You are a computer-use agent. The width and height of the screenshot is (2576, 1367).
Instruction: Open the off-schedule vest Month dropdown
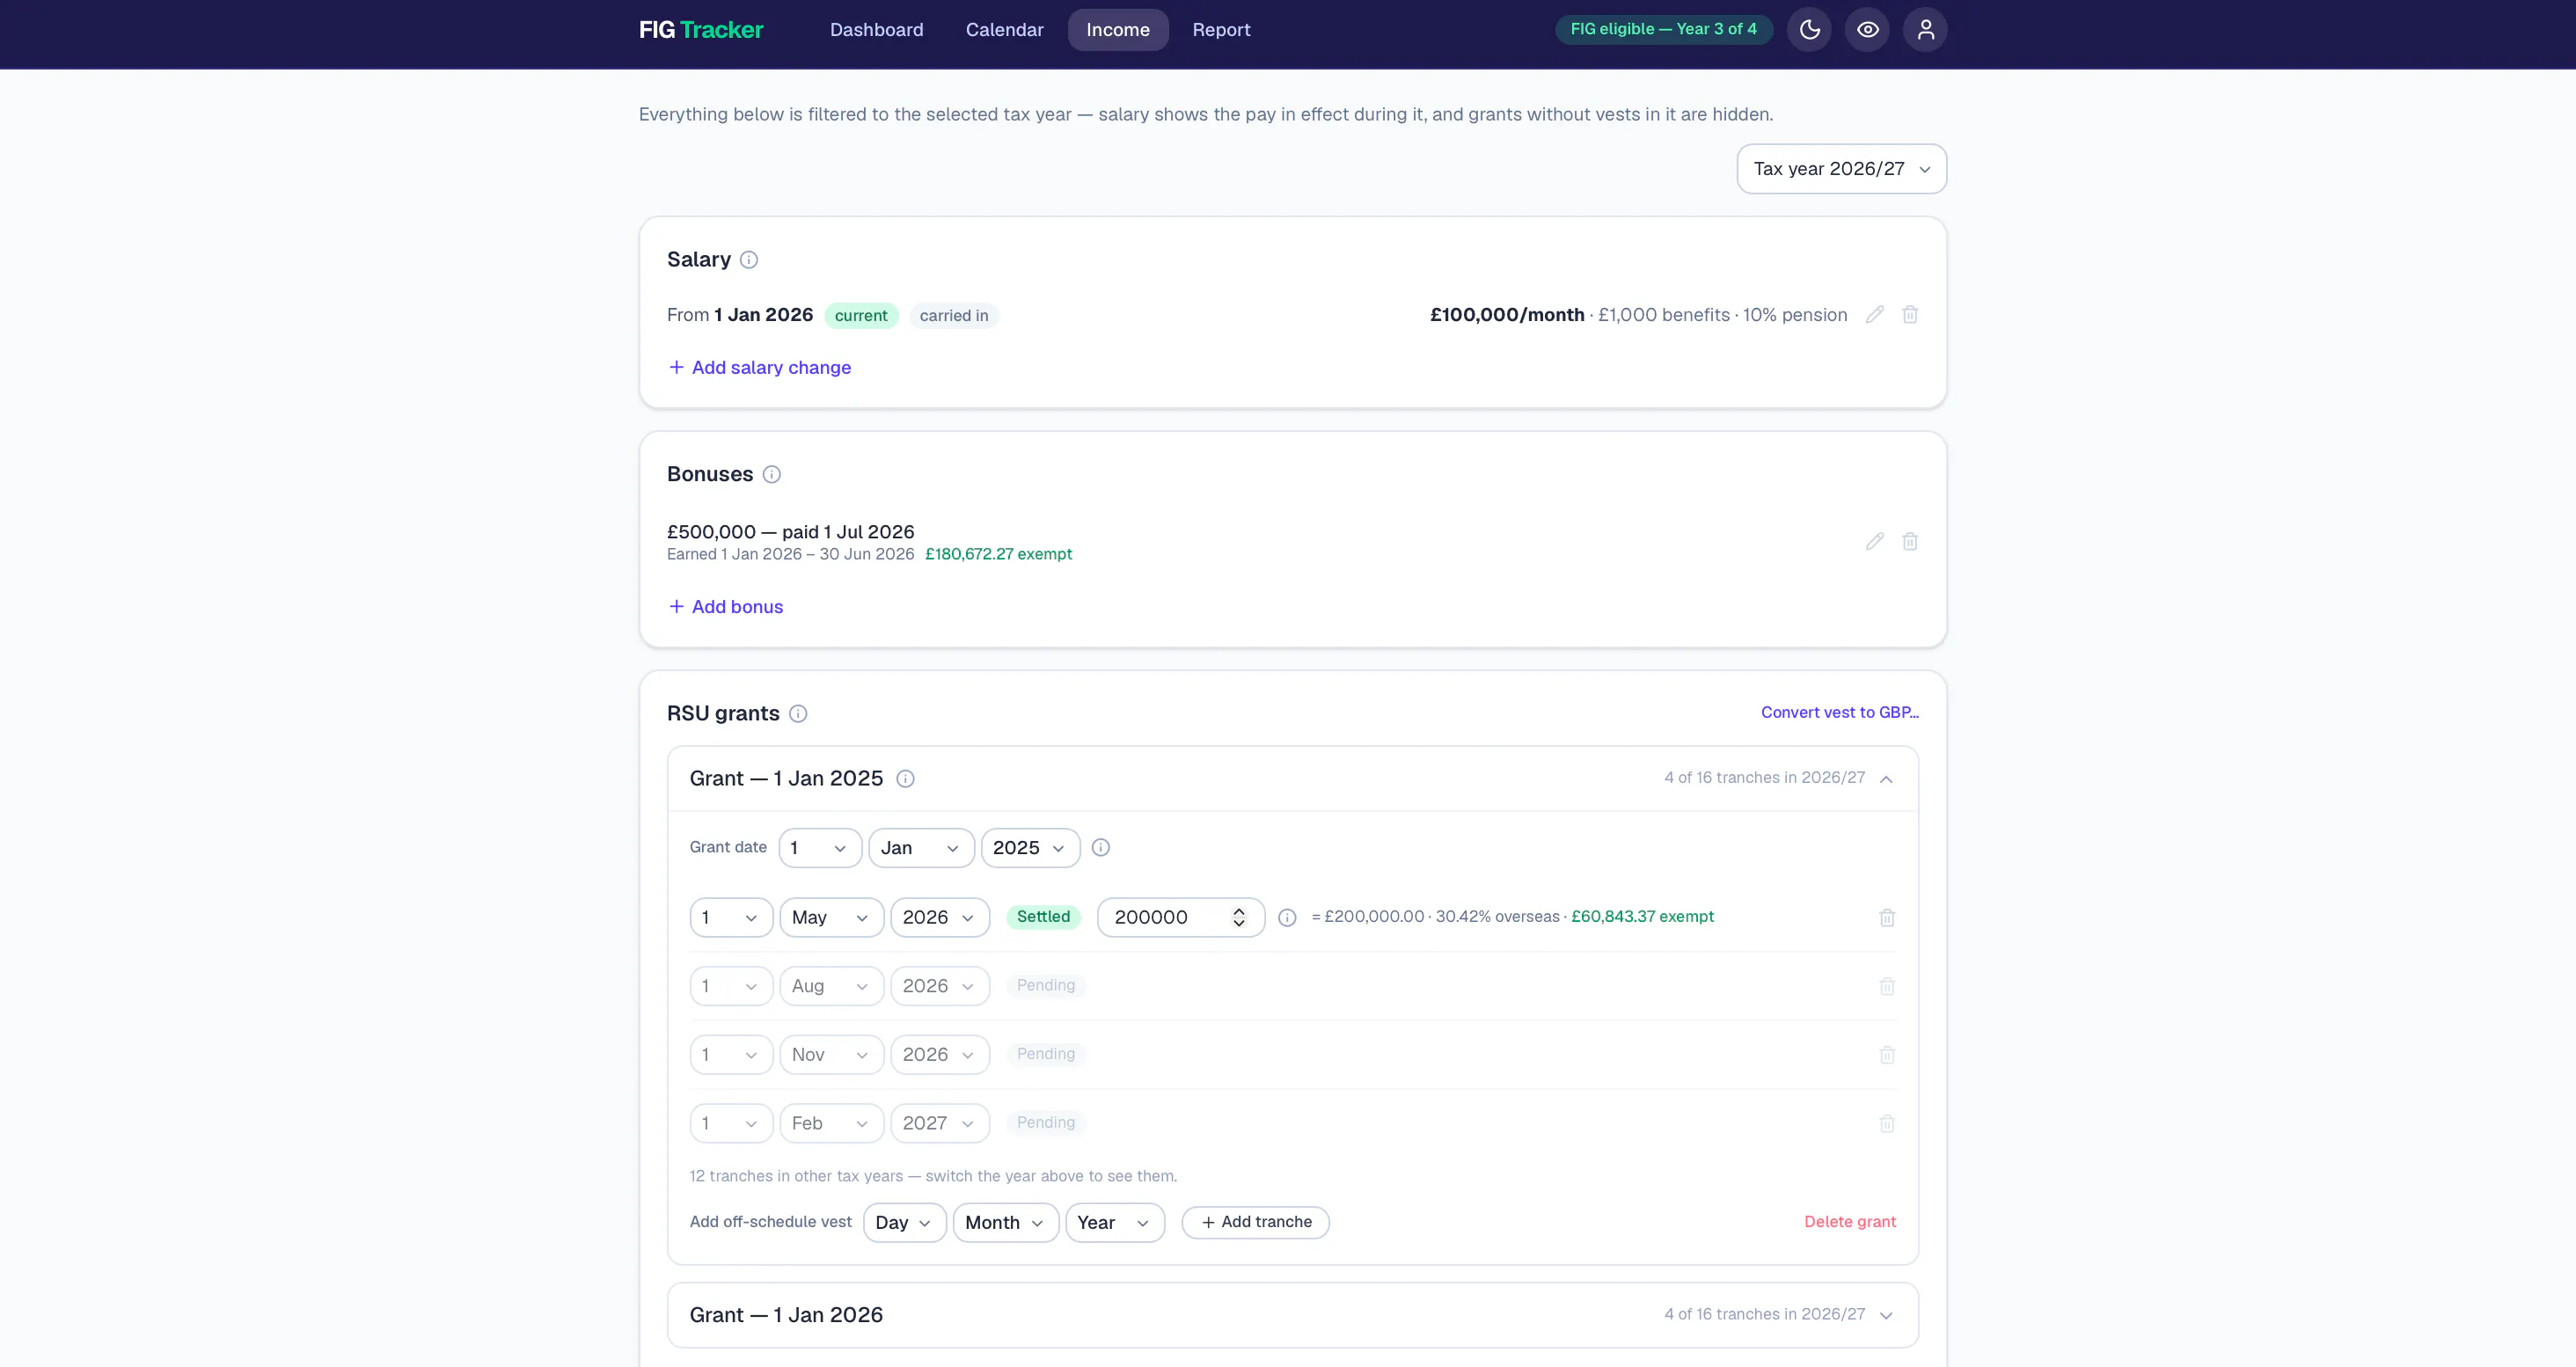1005,1223
